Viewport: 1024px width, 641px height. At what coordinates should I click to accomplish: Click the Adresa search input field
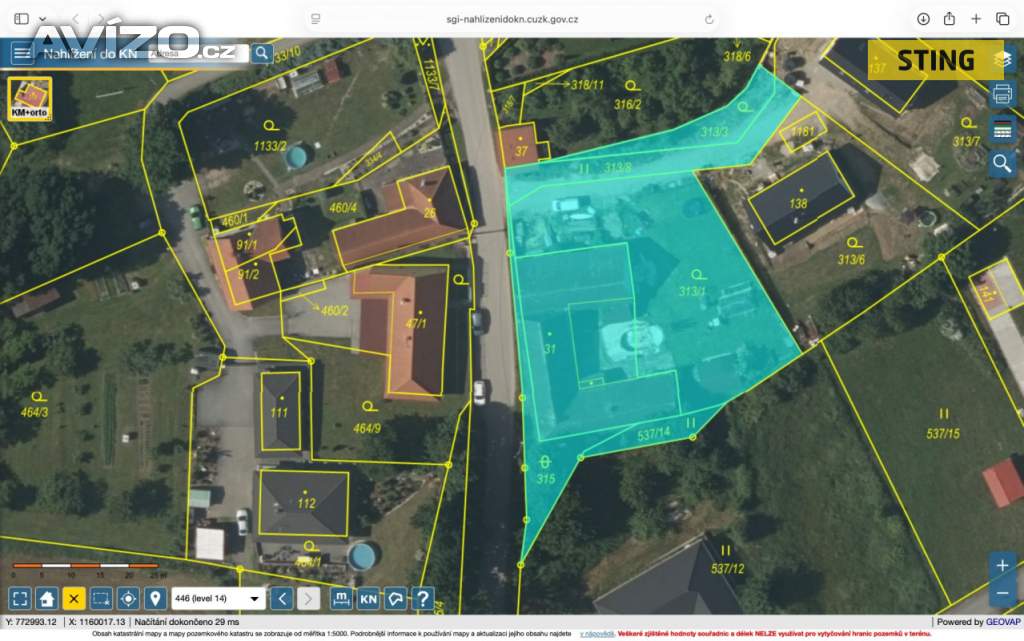click(x=197, y=54)
